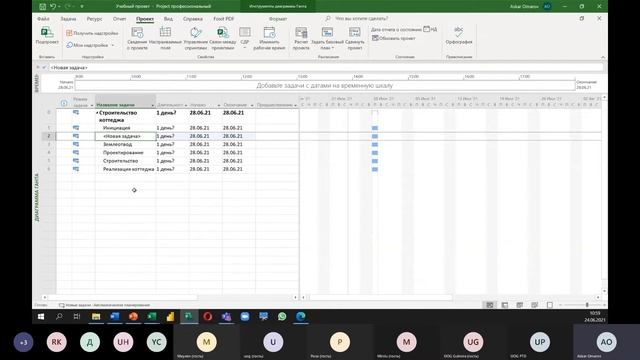The image size is (640, 360).
Task: Click Обновить проект button
Action: (x=393, y=38)
